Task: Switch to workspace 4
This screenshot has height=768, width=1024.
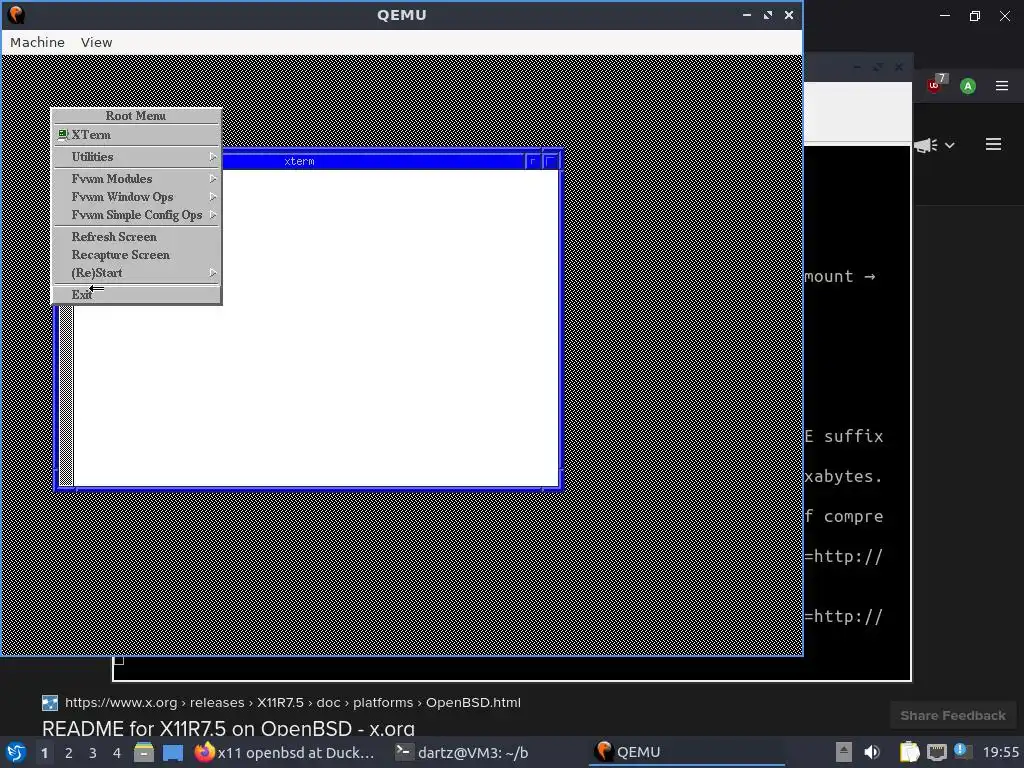Action: (x=117, y=753)
